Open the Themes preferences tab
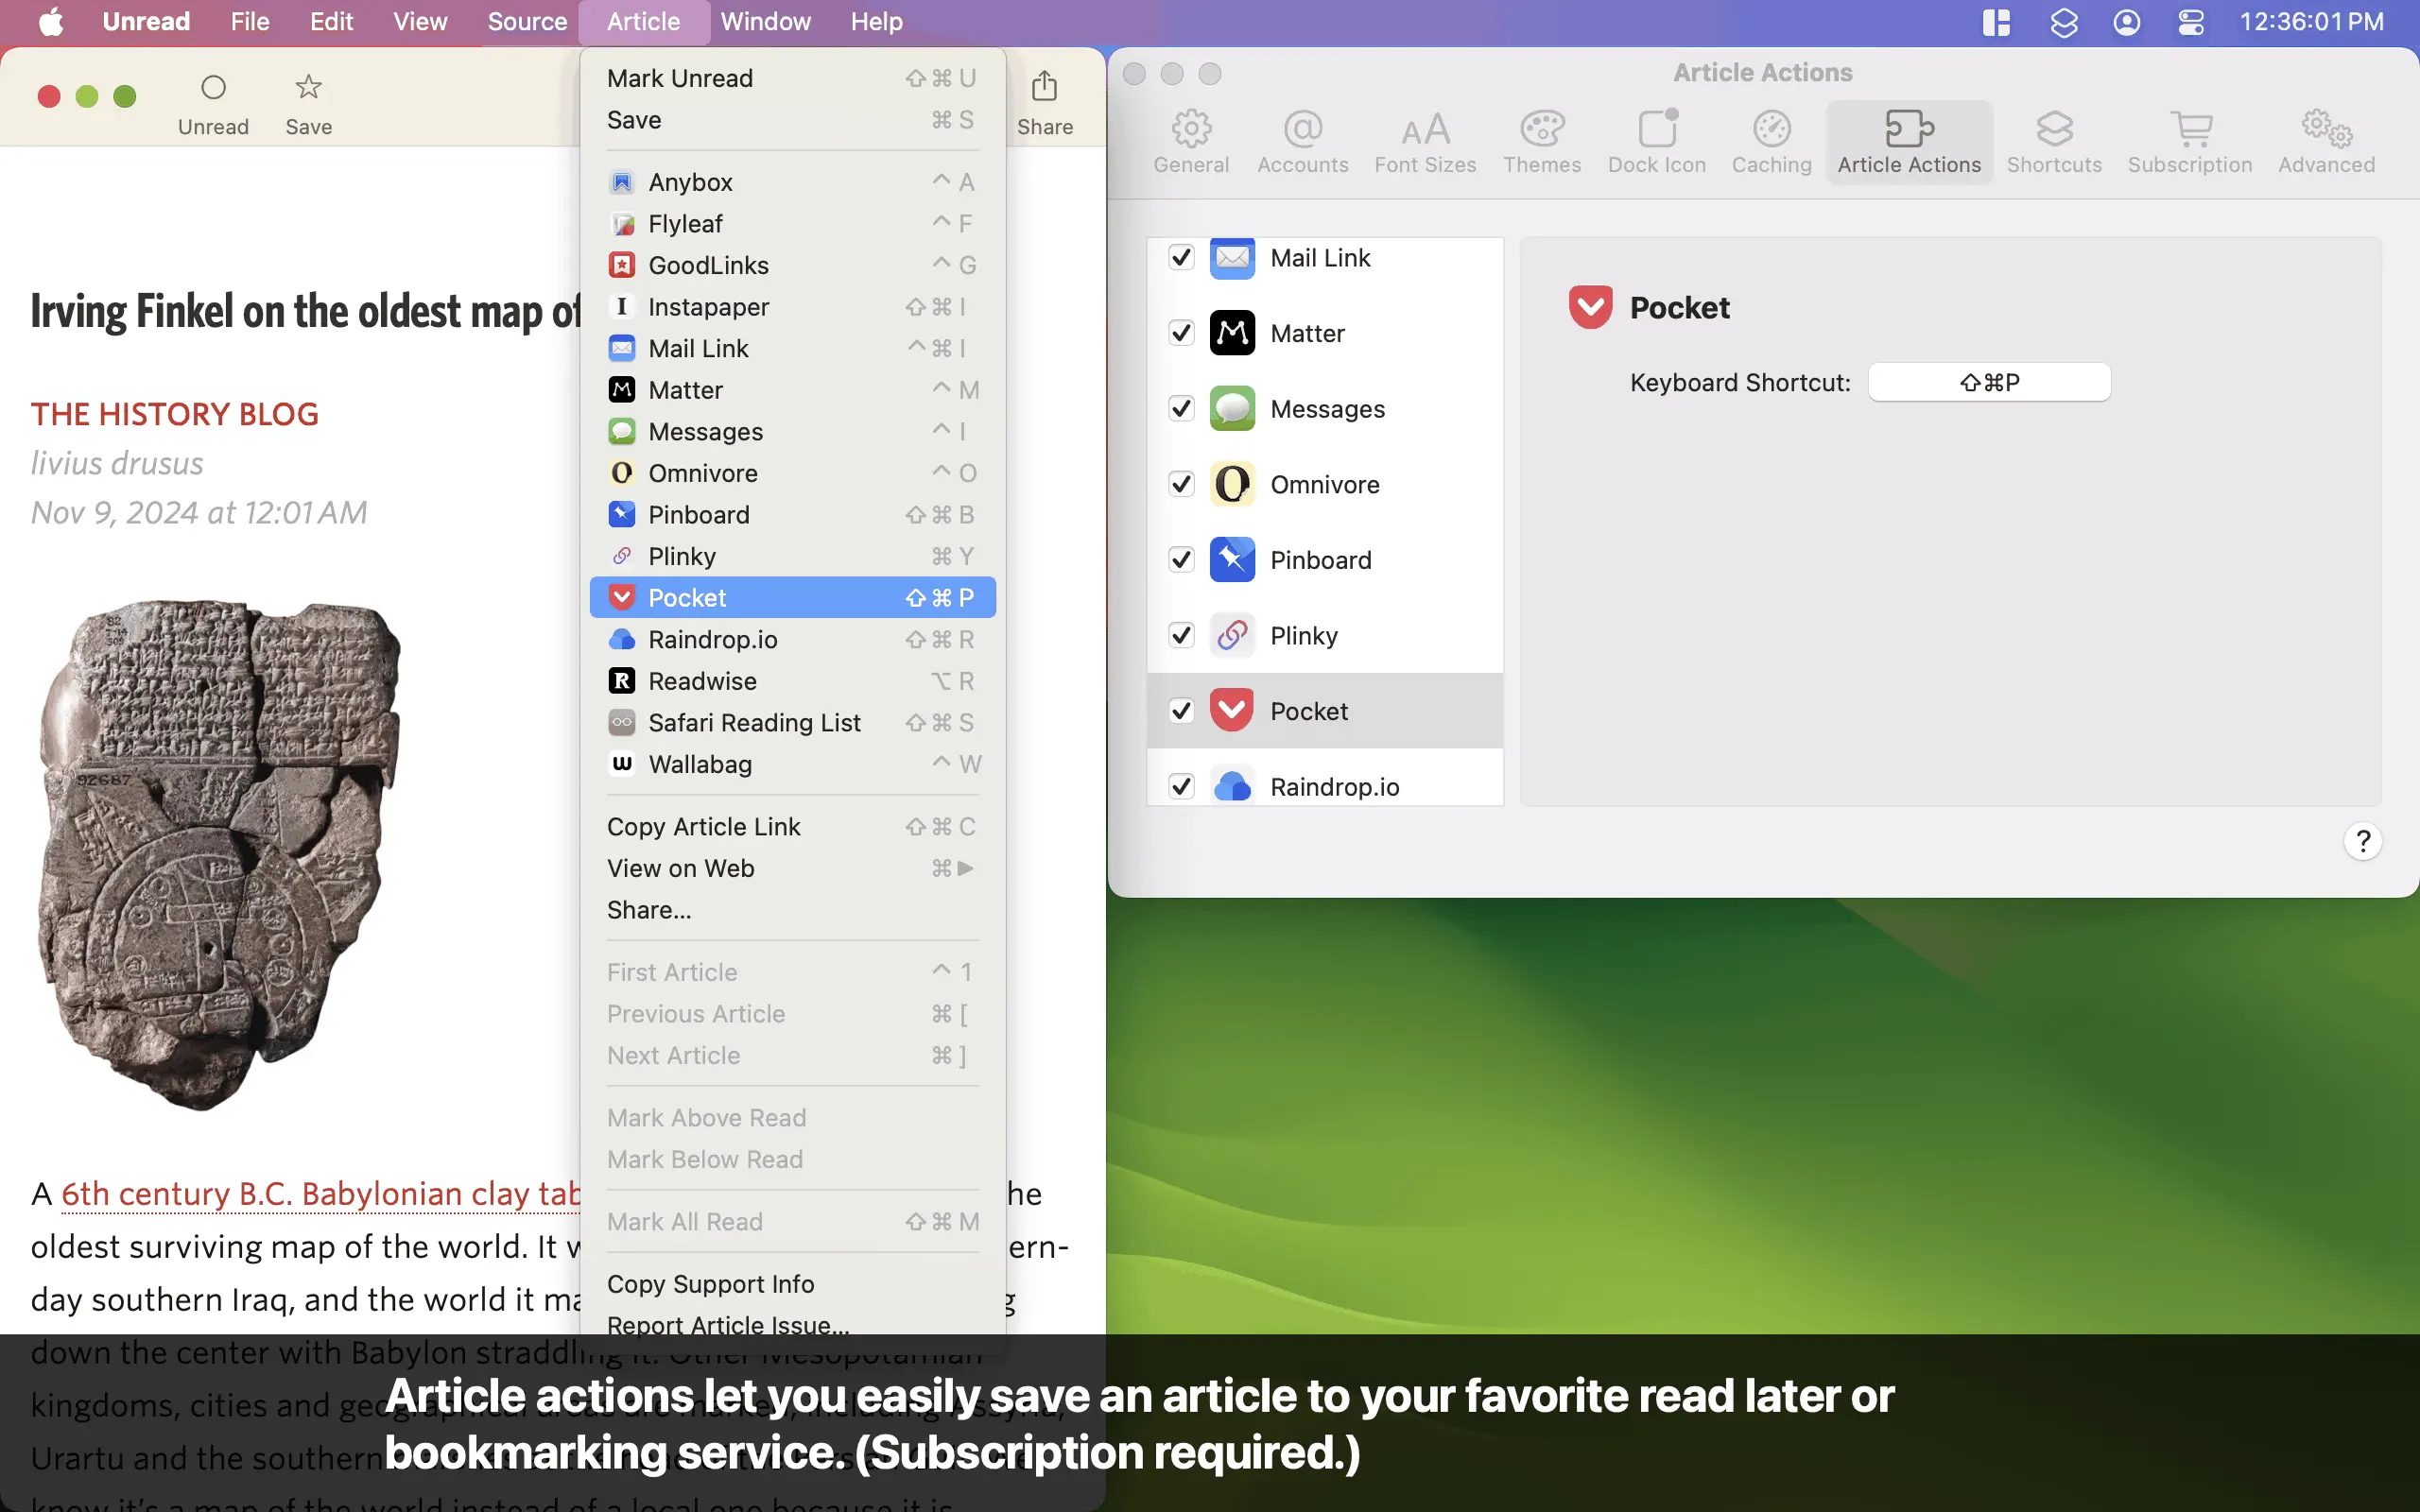This screenshot has width=2420, height=1512. 1541,141
